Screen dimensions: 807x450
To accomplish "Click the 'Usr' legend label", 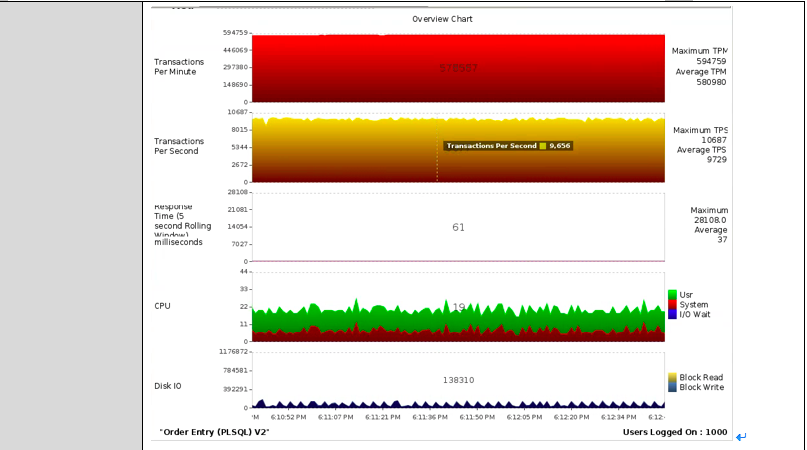I will pos(686,295).
